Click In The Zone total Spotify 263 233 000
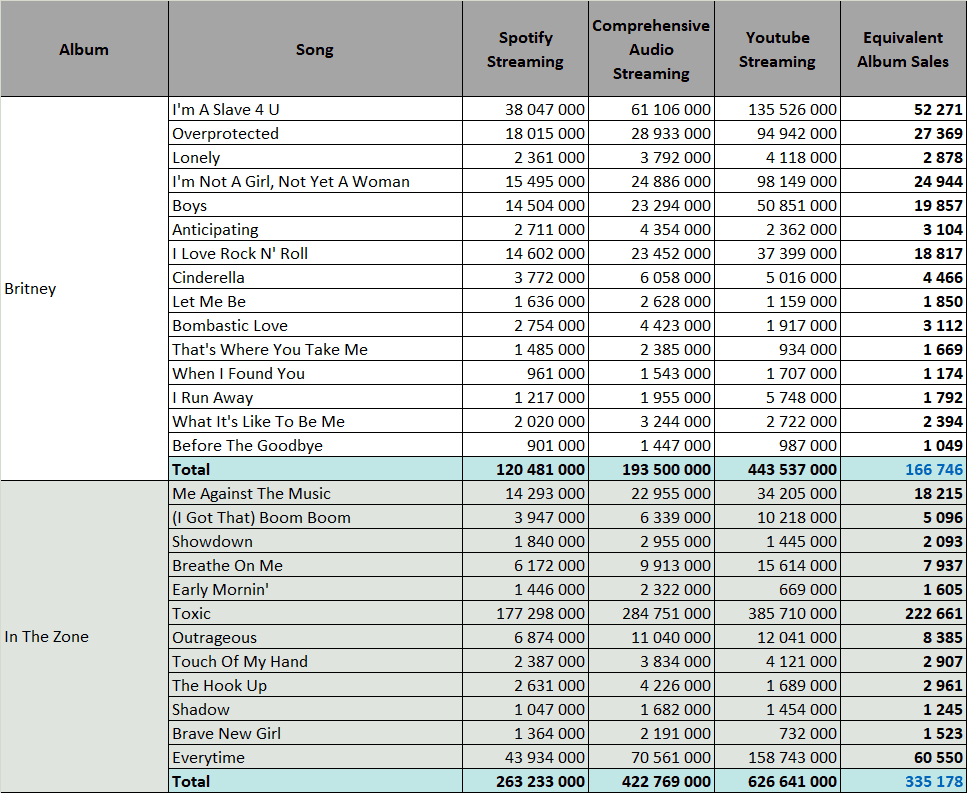This screenshot has height=793, width=967. tap(525, 781)
